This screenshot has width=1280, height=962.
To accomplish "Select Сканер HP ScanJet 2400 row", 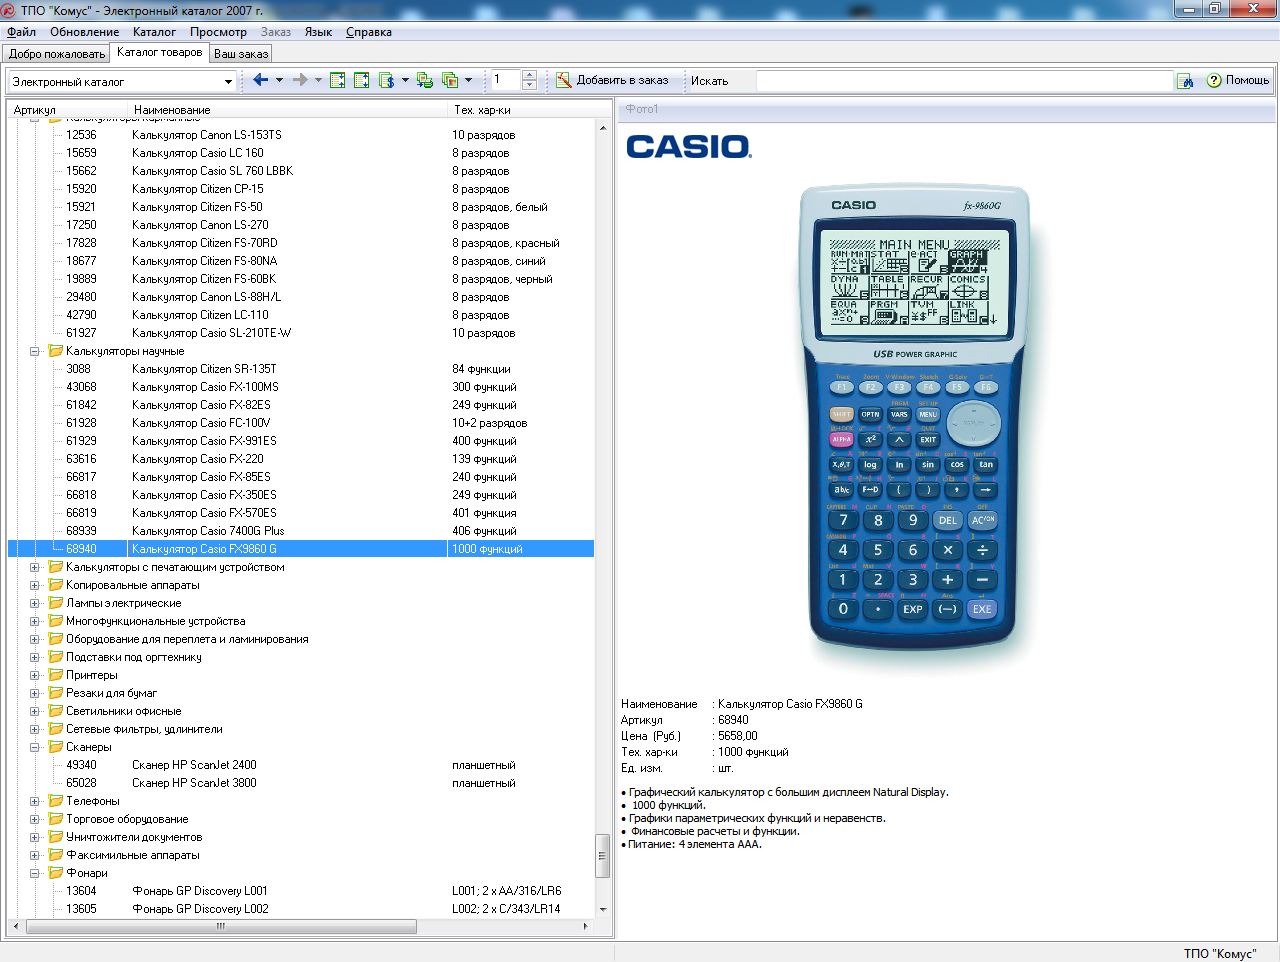I will coord(301,765).
